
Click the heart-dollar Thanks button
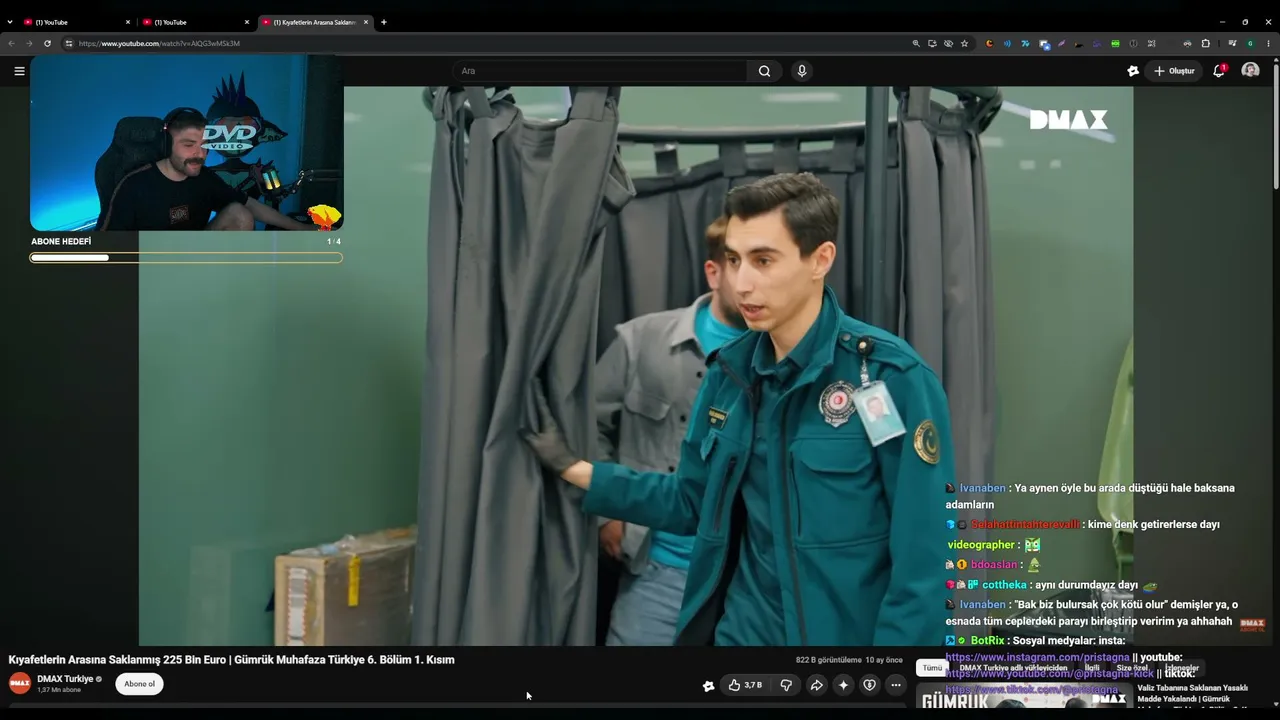pos(869,685)
